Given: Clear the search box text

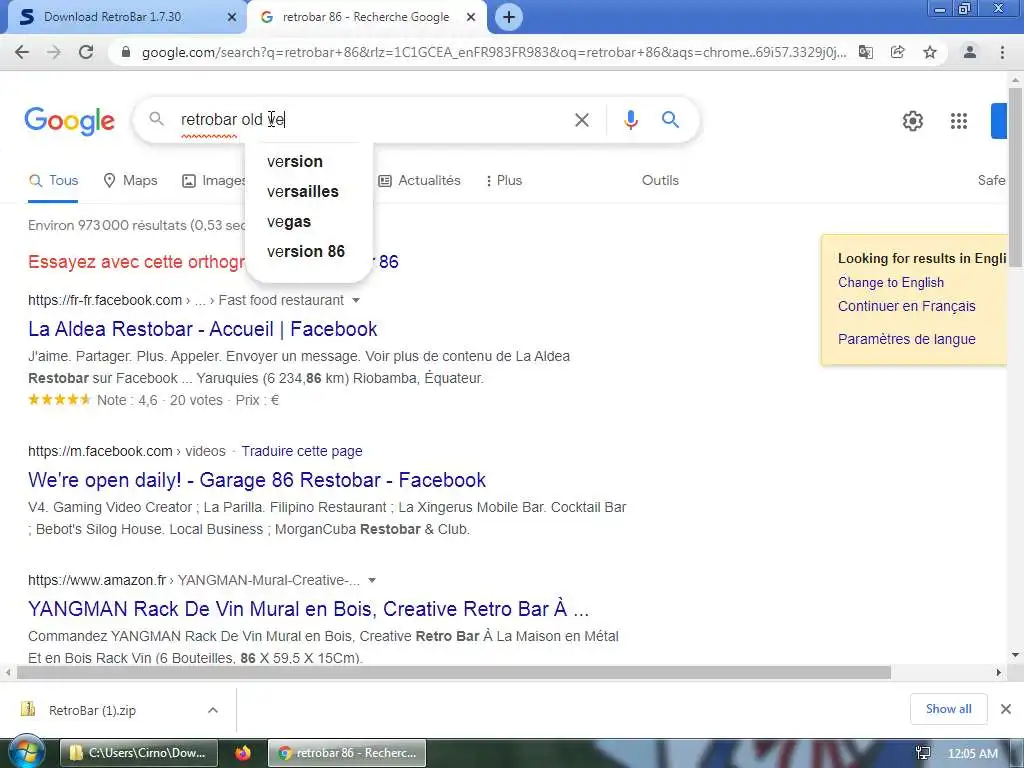Looking at the screenshot, I should pyautogui.click(x=581, y=120).
